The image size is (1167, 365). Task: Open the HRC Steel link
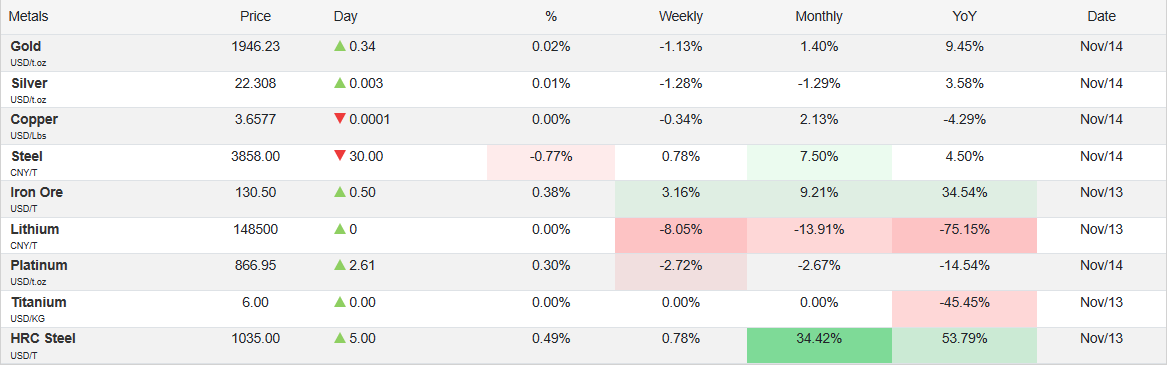point(42,338)
